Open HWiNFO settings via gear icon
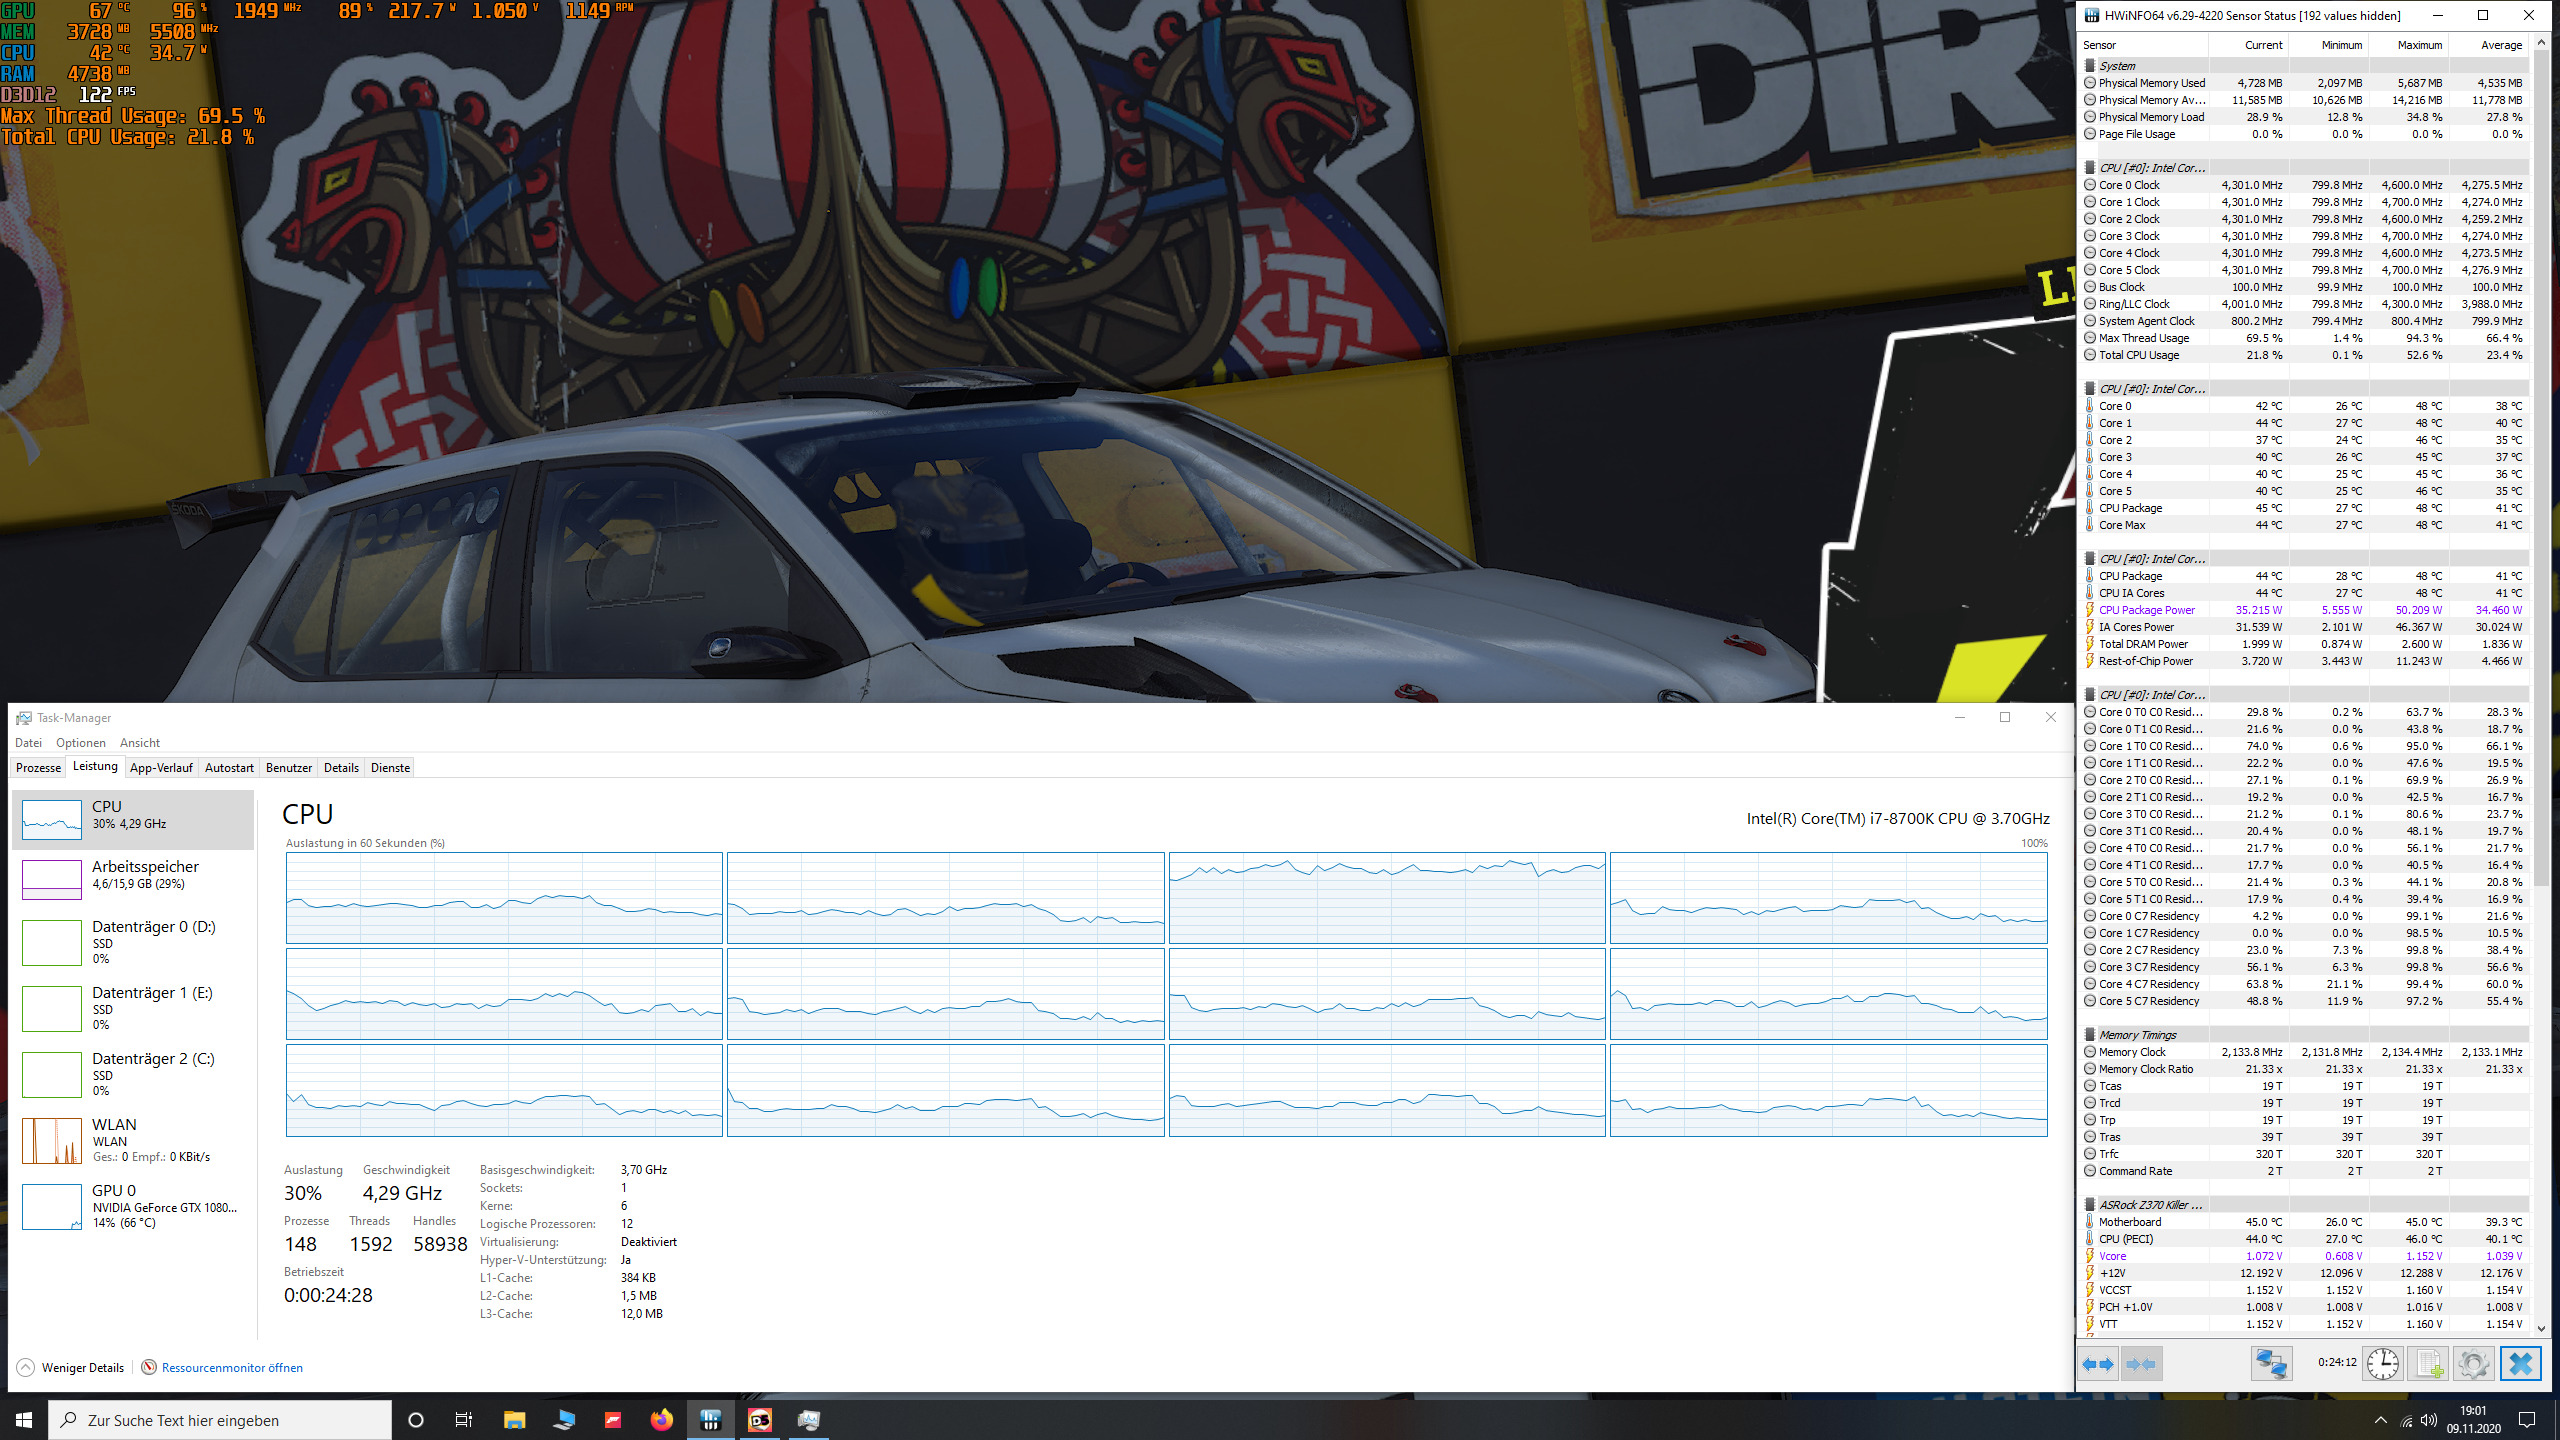2560x1440 pixels. [2474, 1363]
